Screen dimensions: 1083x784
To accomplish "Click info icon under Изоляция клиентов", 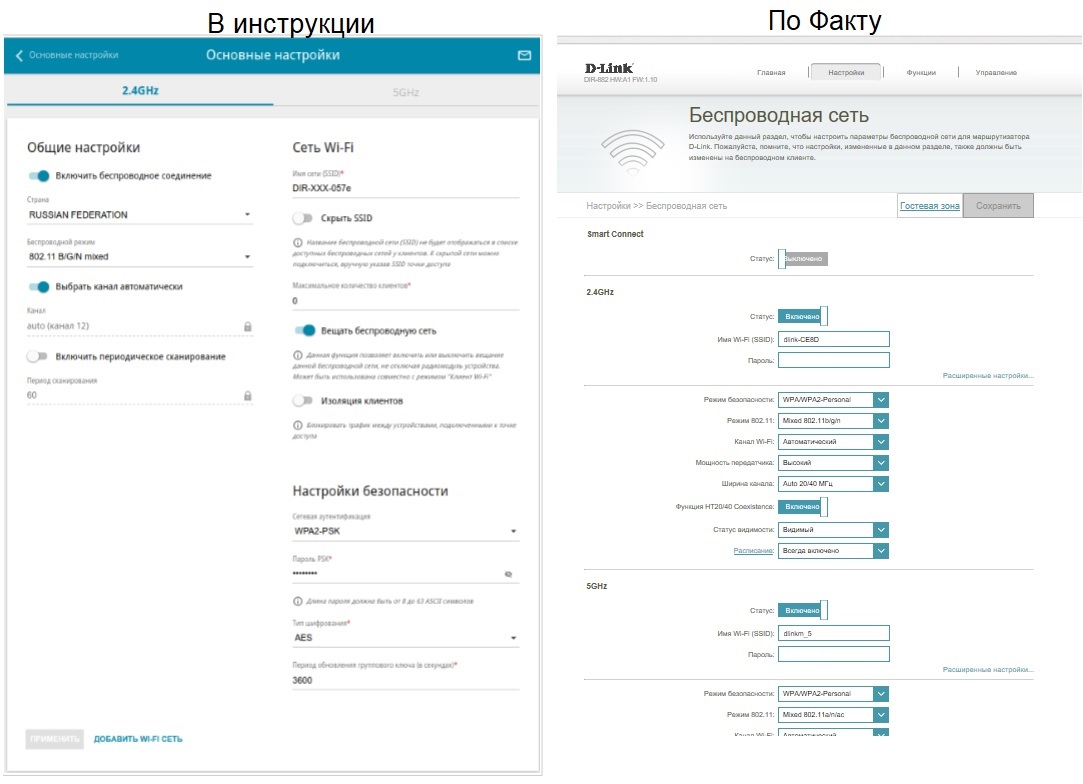I will (x=298, y=426).
